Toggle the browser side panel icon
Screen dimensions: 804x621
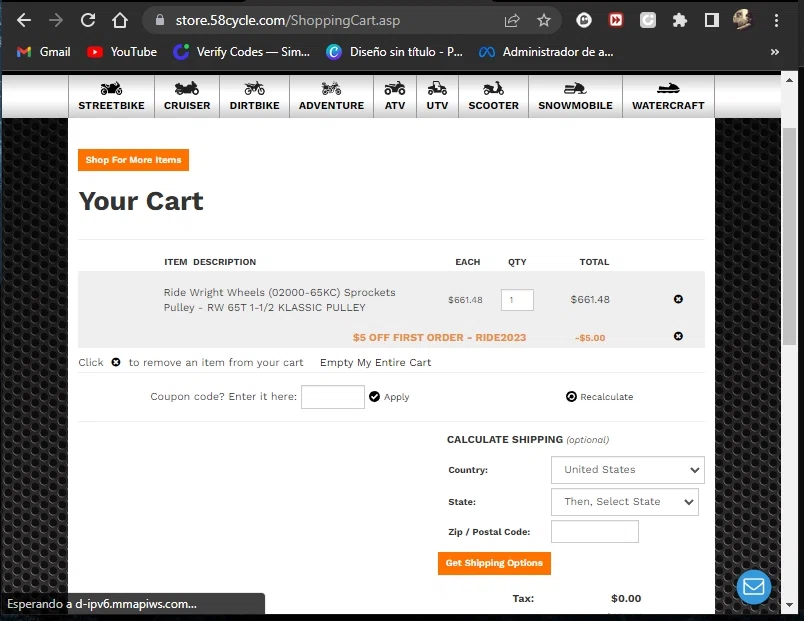click(712, 21)
